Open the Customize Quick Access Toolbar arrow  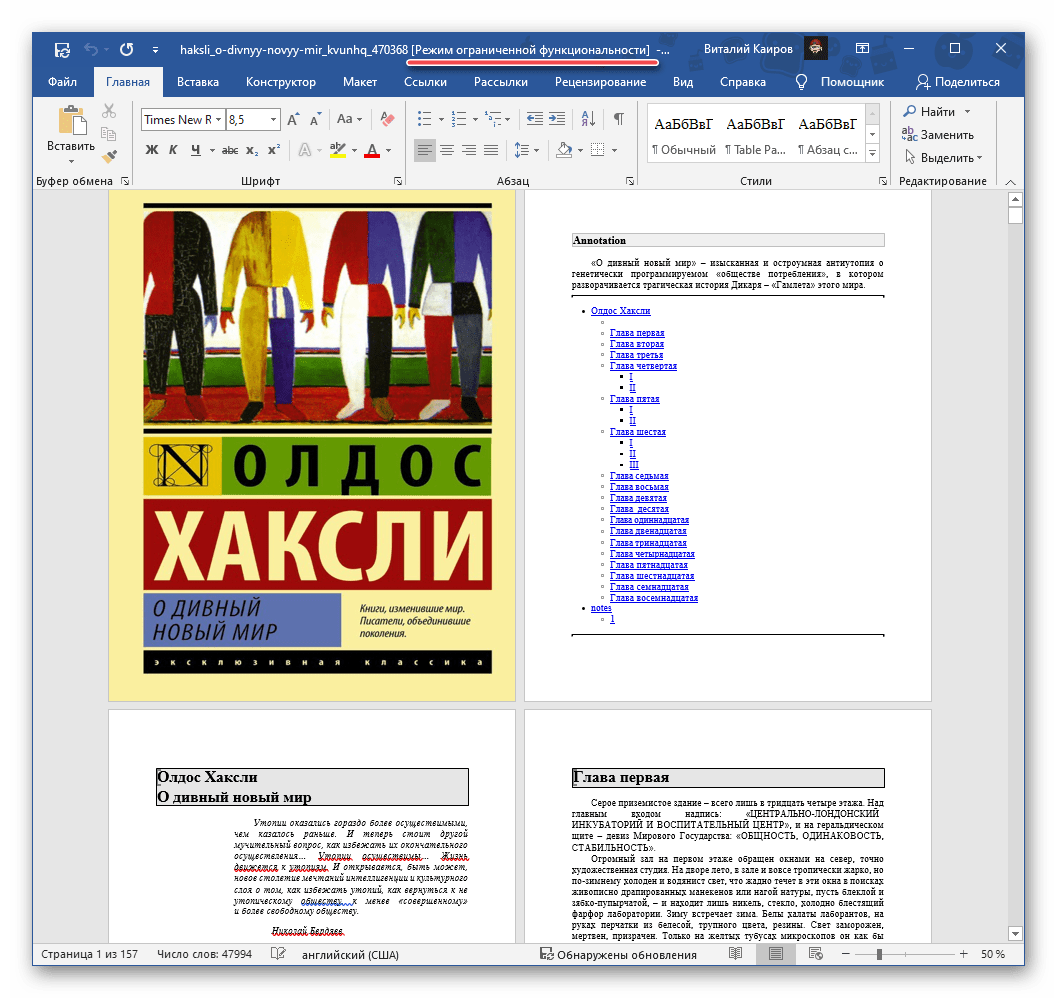[156, 50]
